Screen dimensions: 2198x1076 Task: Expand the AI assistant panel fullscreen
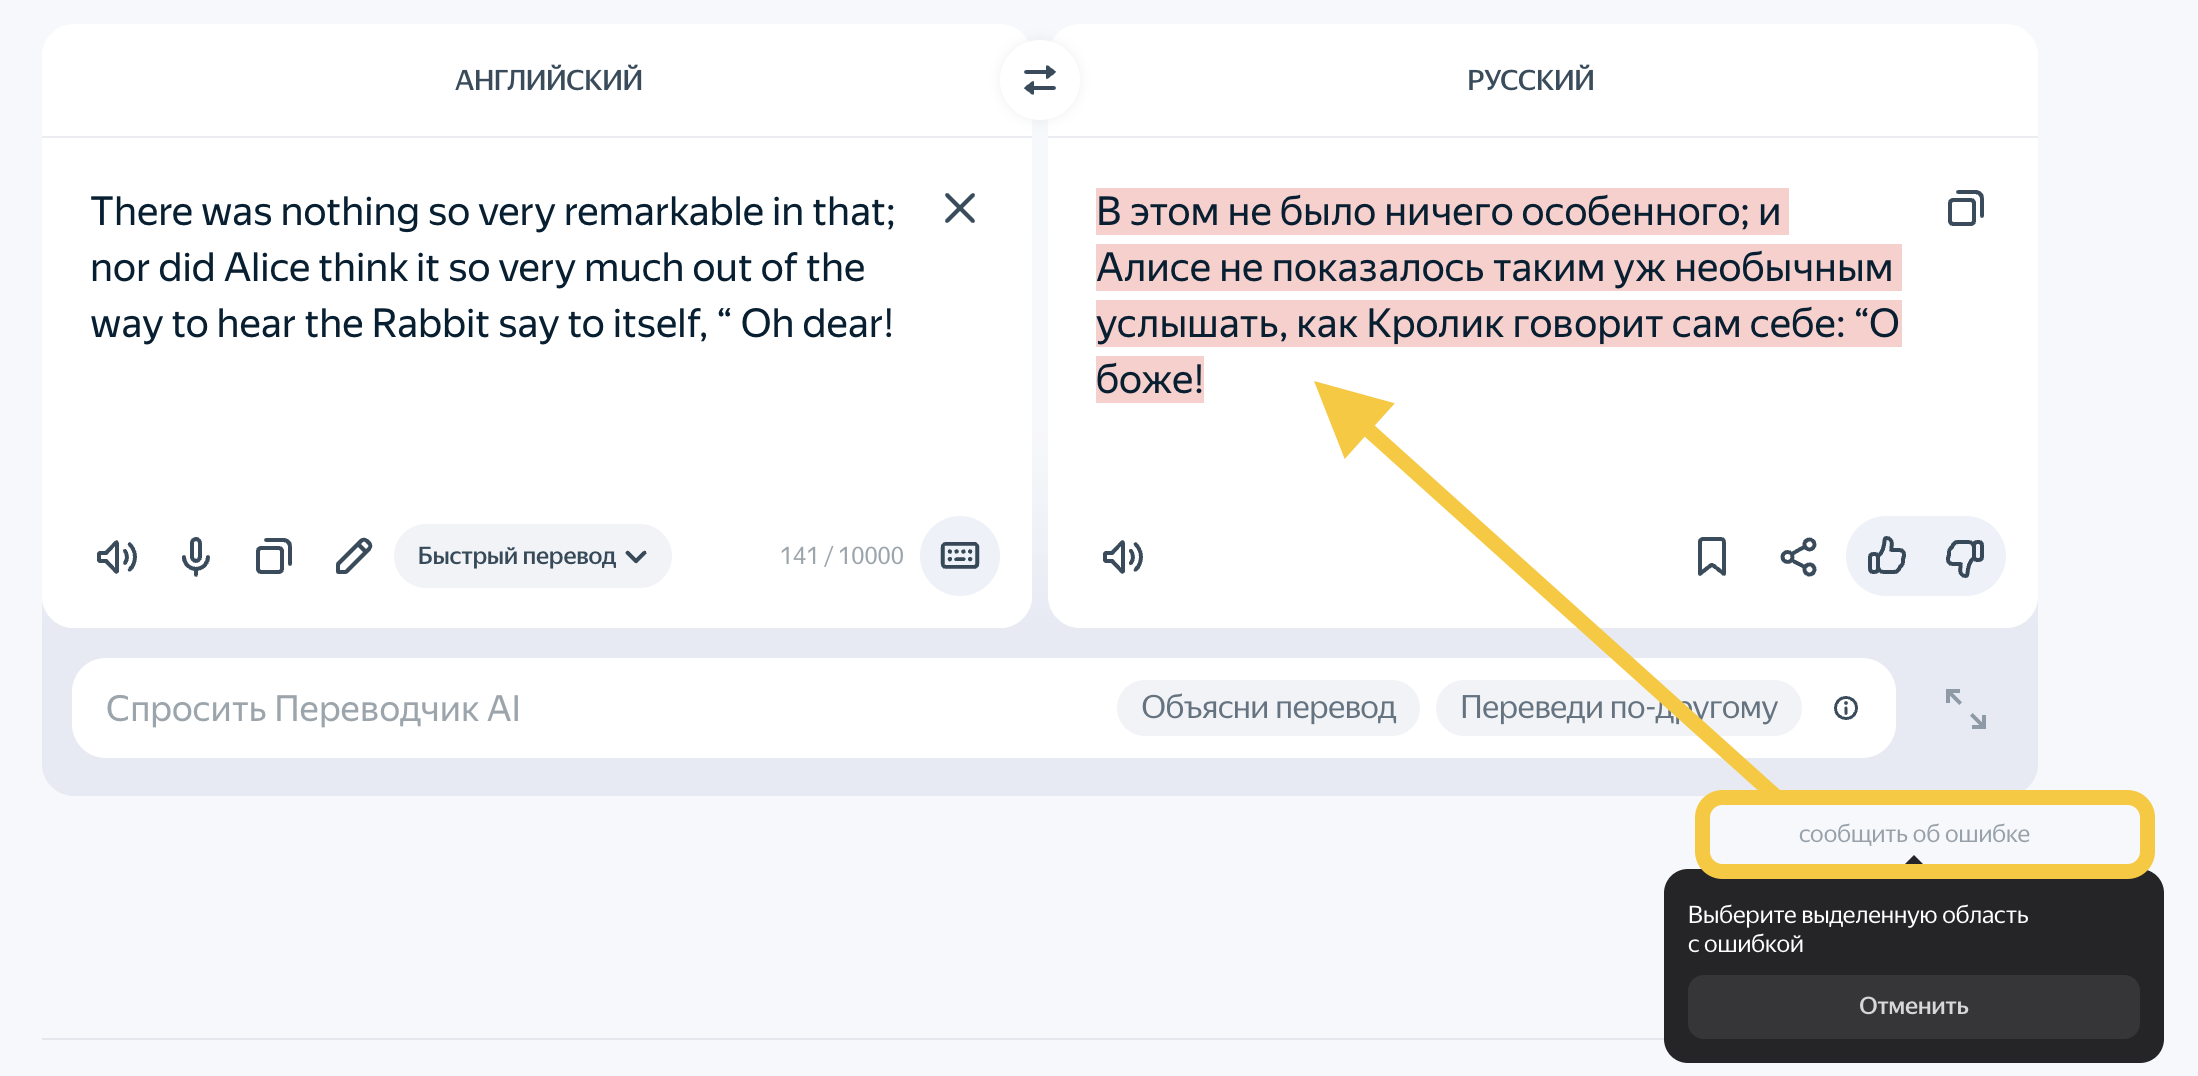click(x=1967, y=708)
